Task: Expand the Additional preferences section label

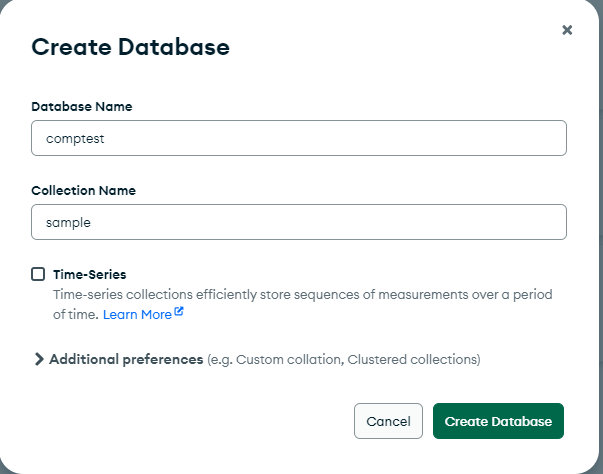Action: [126, 359]
